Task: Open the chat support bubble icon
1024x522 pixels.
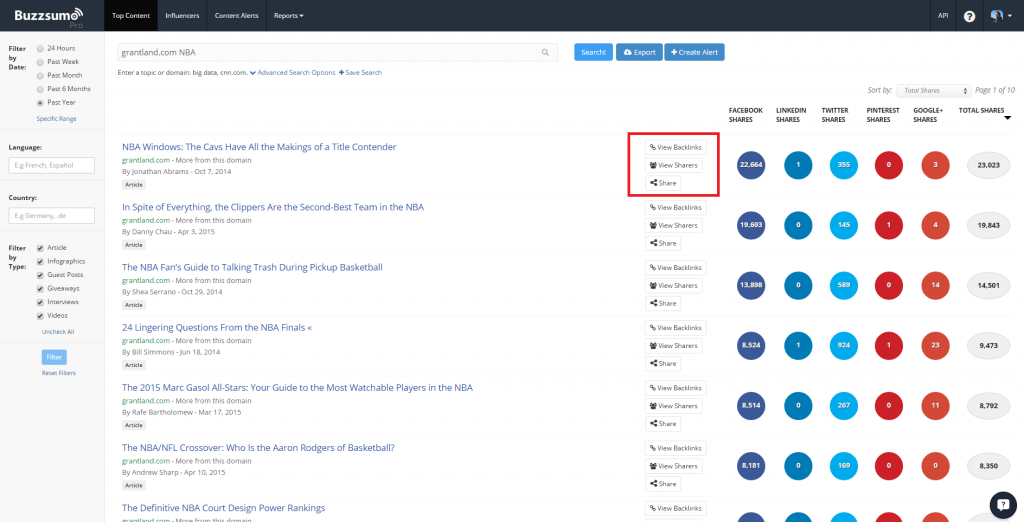Action: click(1002, 504)
